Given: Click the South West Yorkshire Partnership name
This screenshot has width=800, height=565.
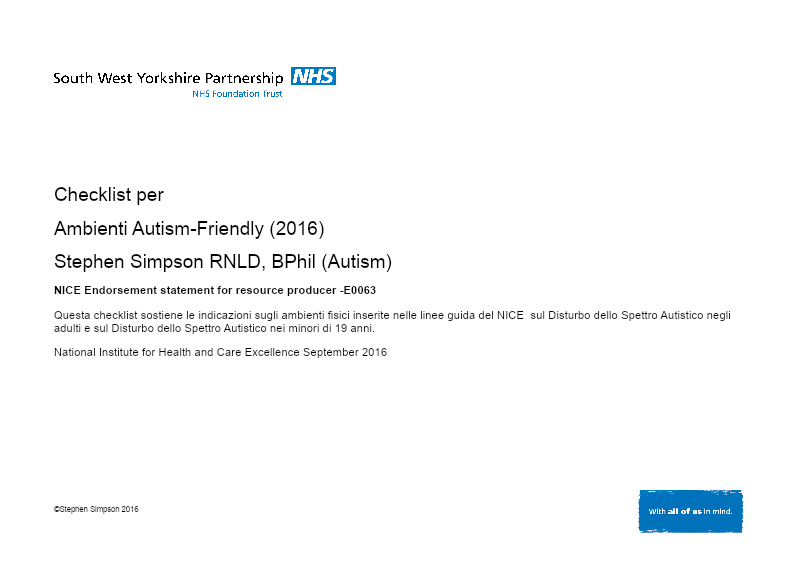Looking at the screenshot, I should click(x=169, y=77).
